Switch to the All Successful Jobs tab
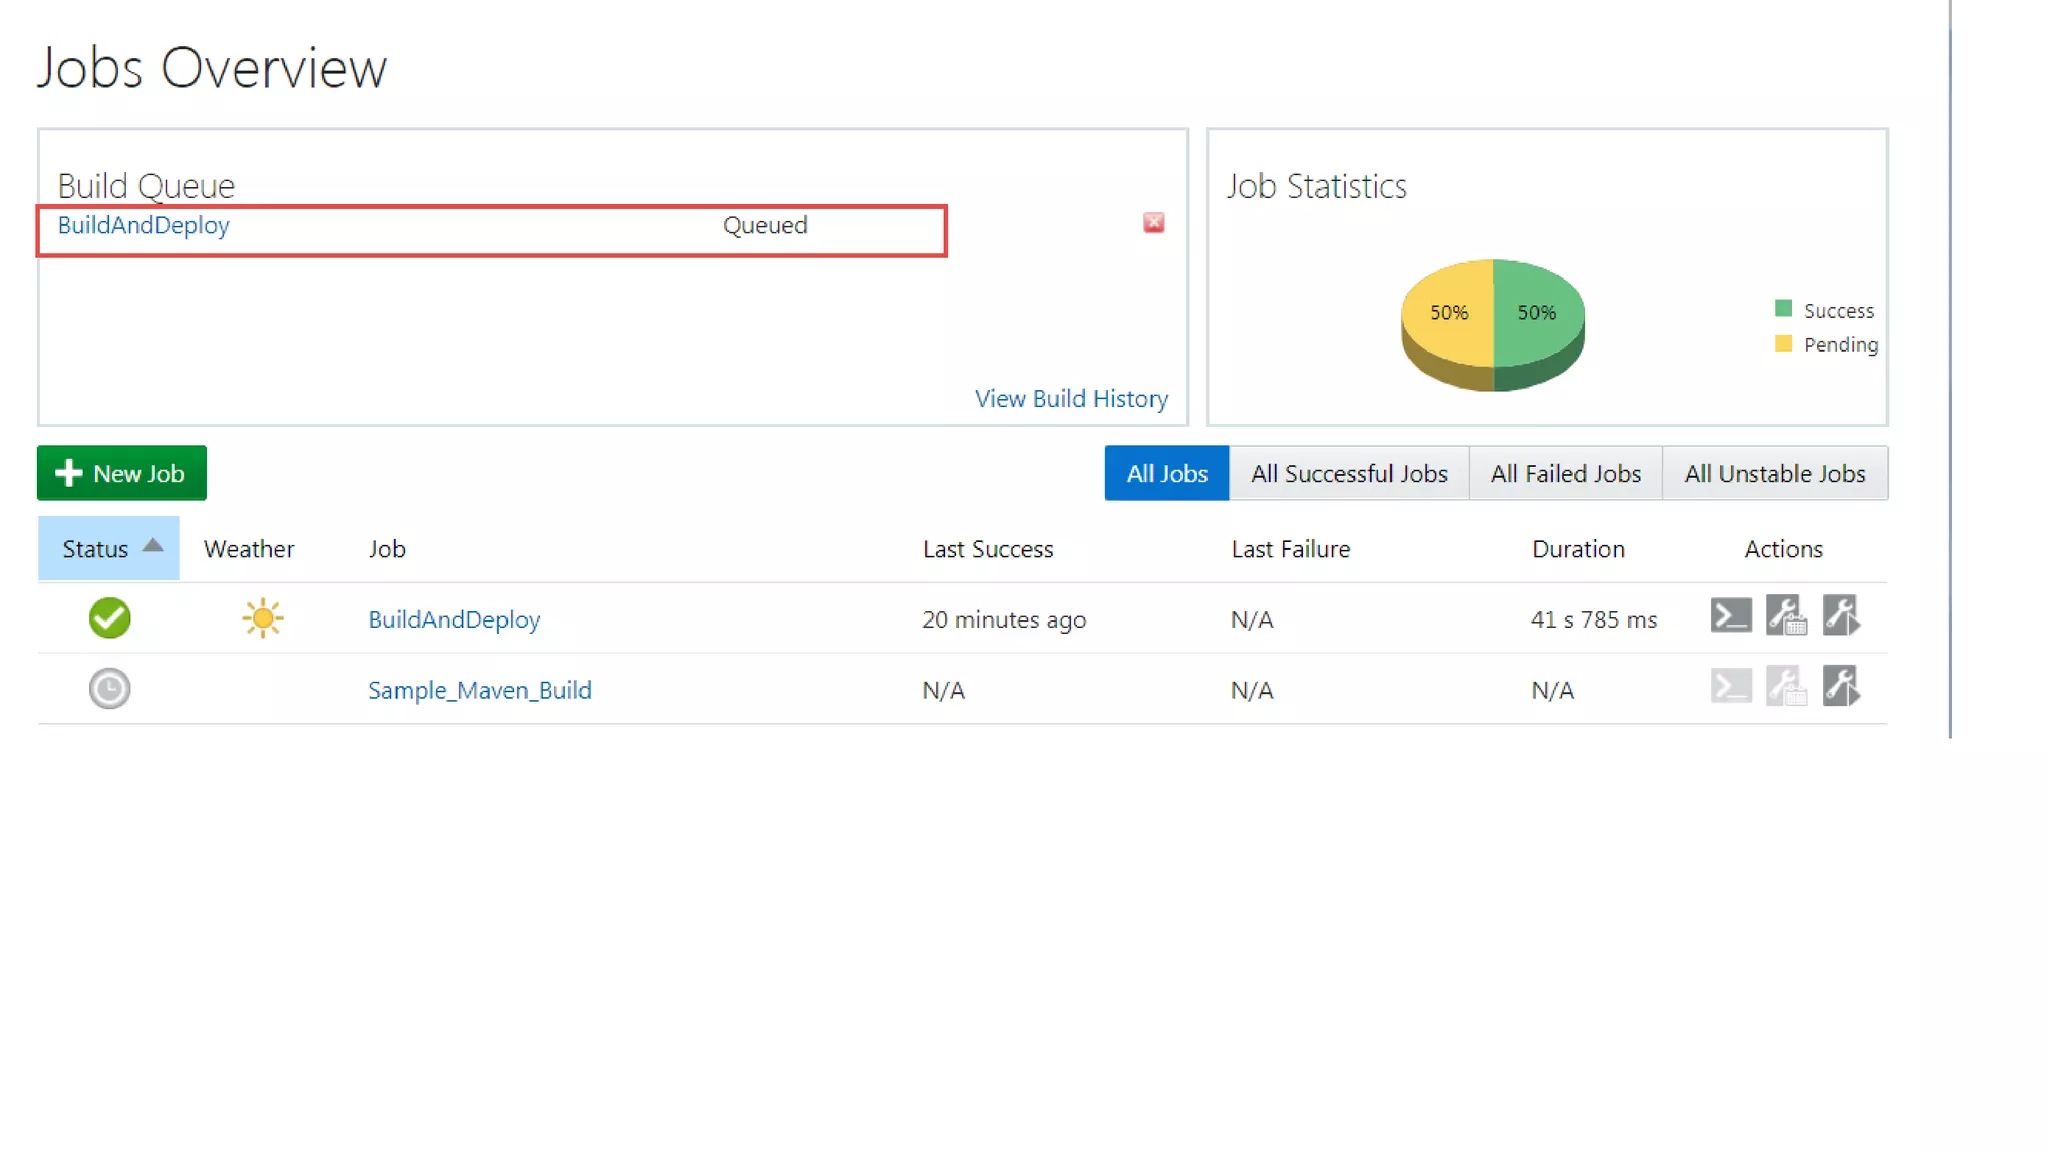This screenshot has width=2048, height=1152. (1348, 474)
